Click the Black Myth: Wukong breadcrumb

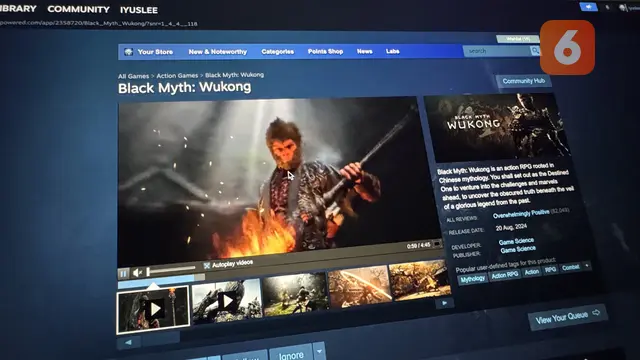tap(234, 75)
